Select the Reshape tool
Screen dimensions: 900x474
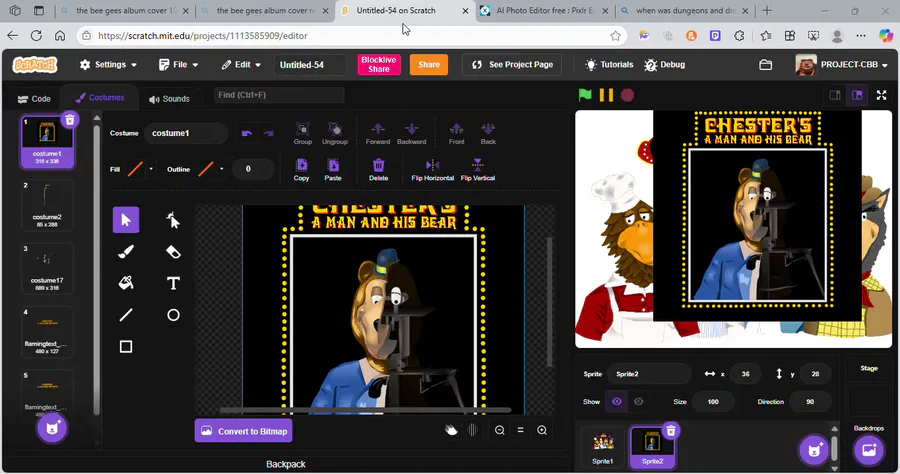tap(173, 220)
